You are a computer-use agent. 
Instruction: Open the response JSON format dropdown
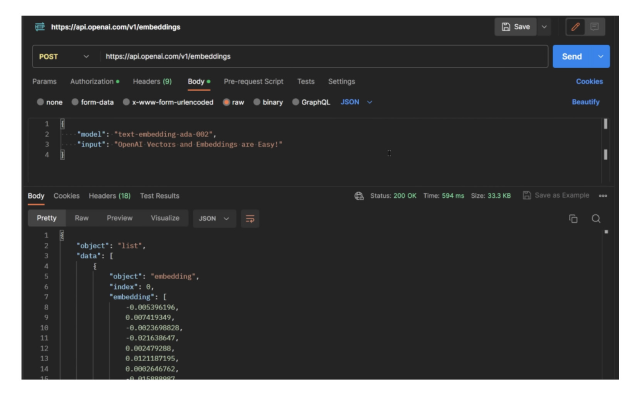tap(214, 219)
